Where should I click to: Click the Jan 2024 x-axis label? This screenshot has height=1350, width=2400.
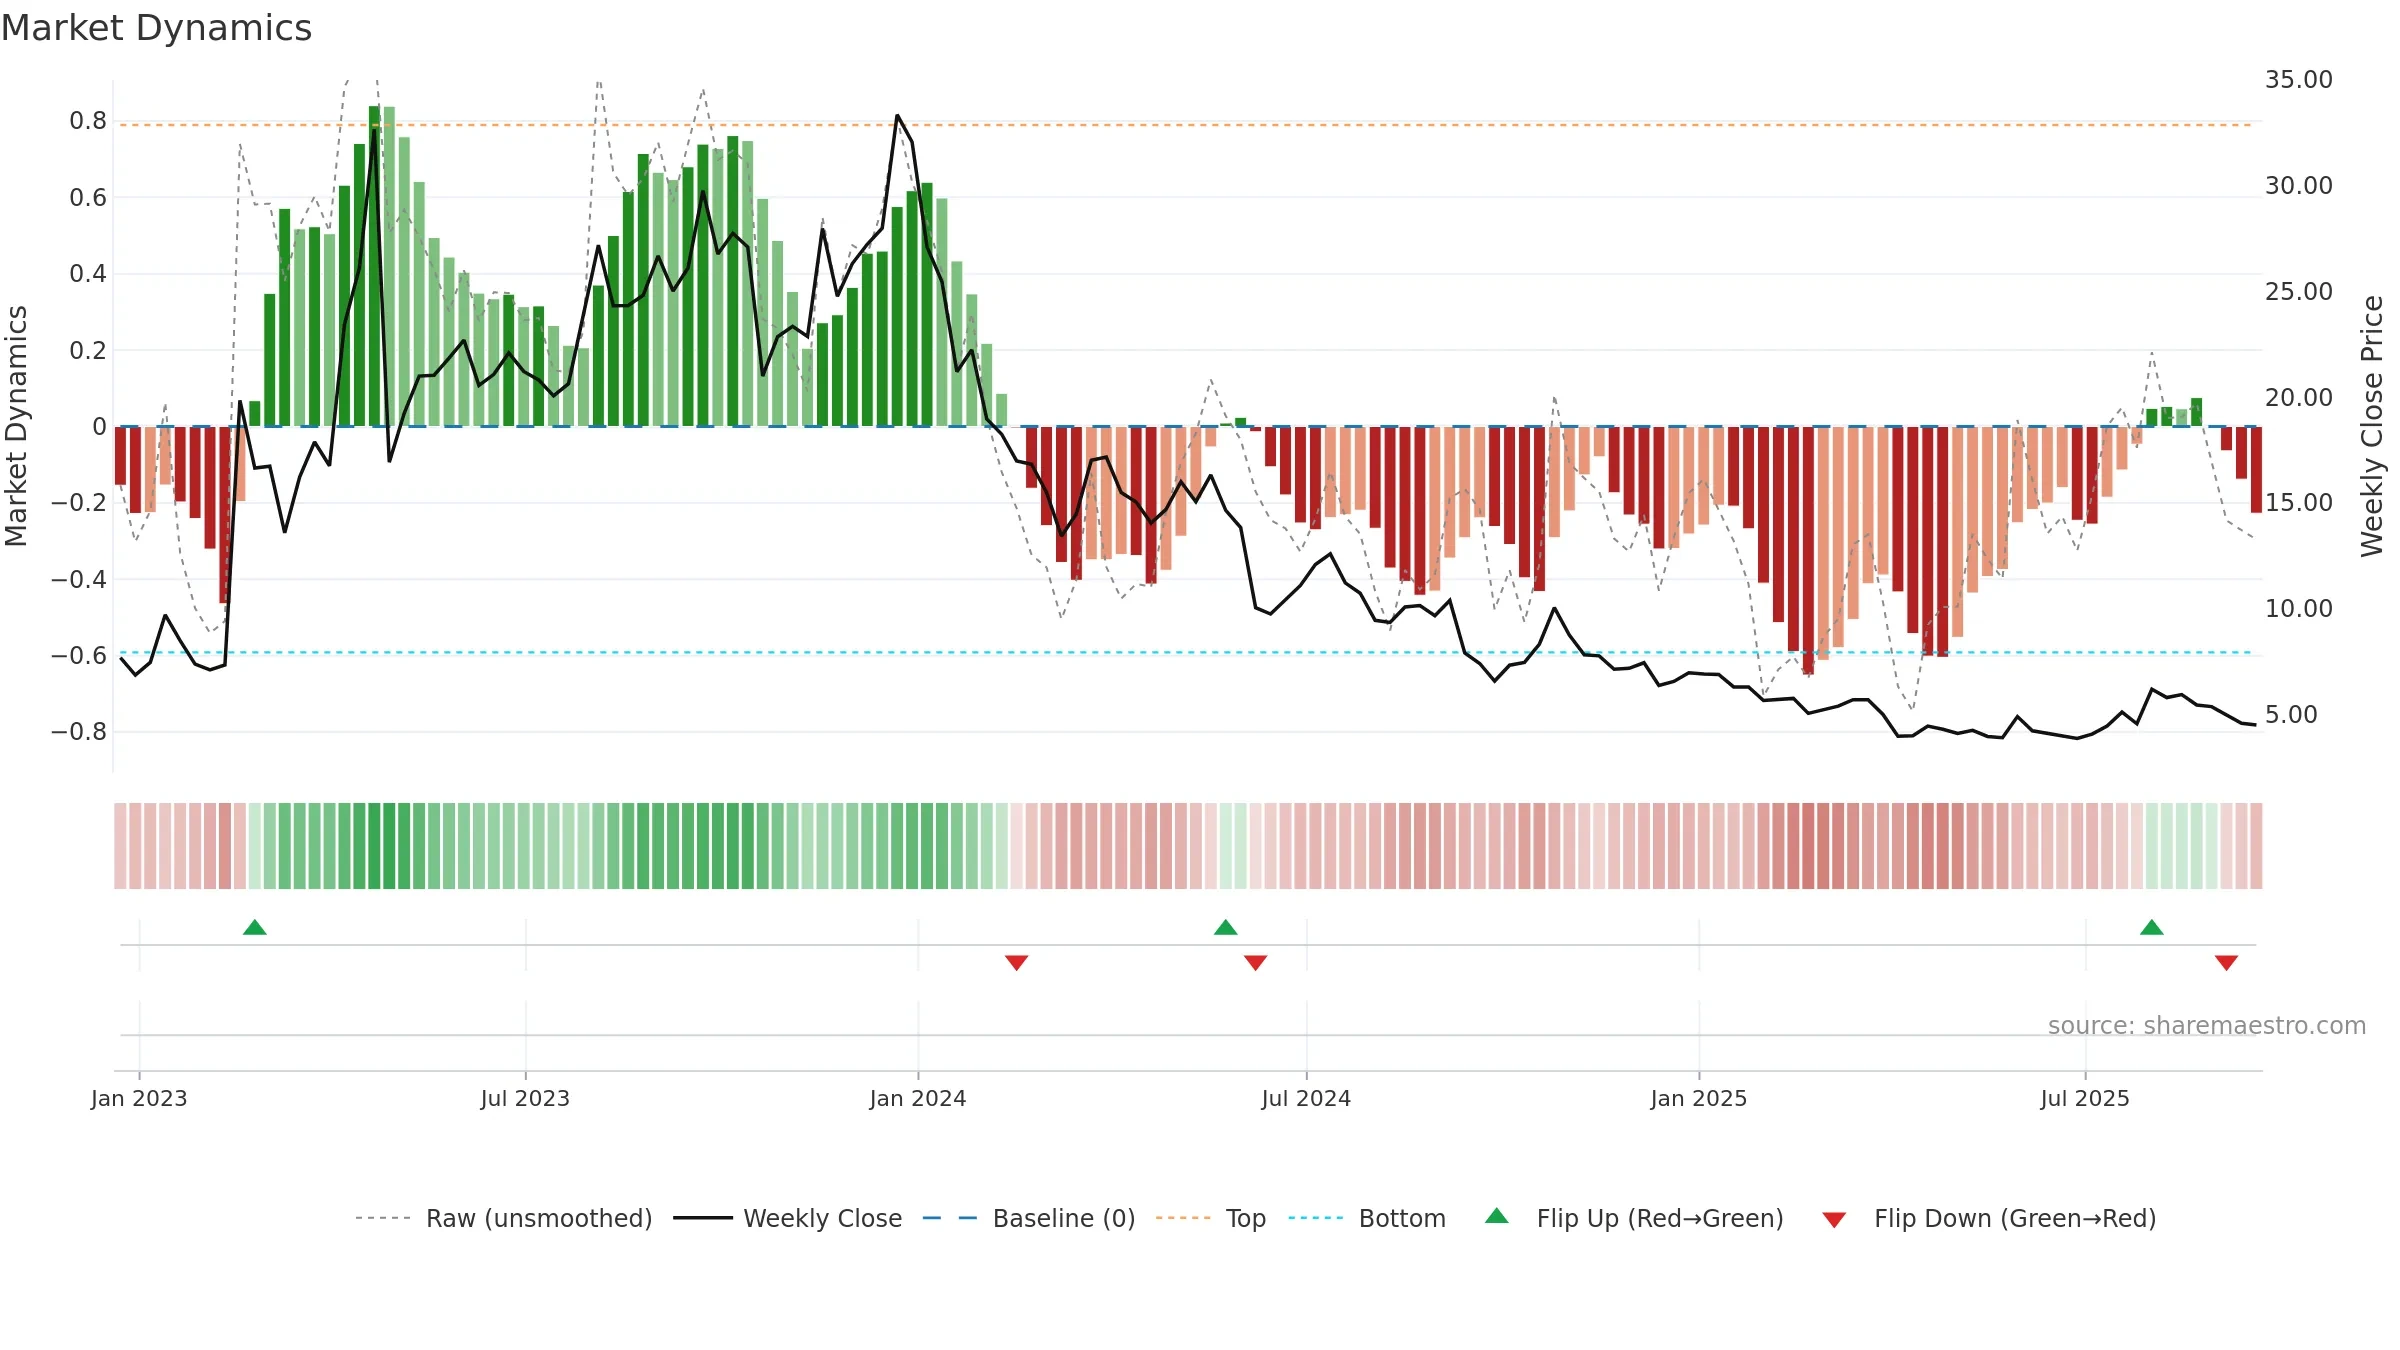918,1098
